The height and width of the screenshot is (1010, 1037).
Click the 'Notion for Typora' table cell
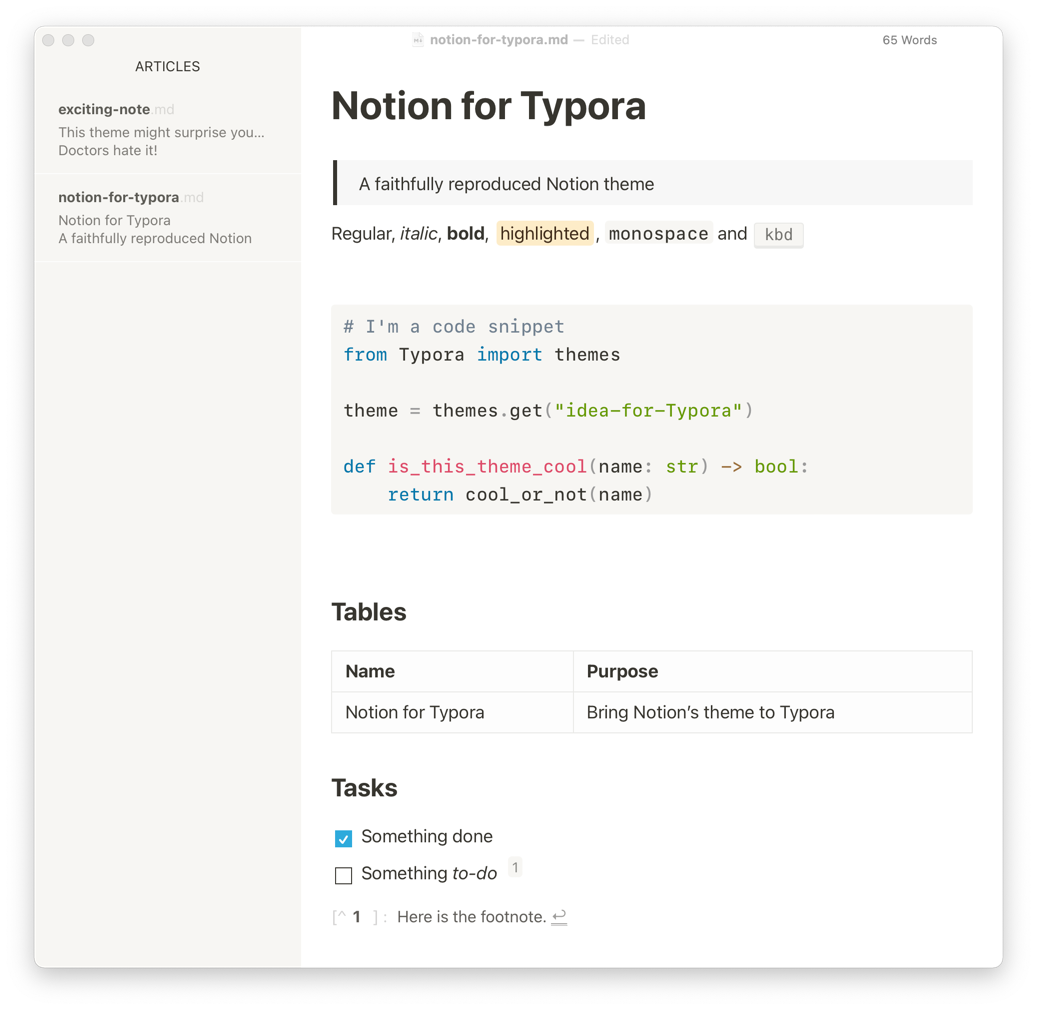point(452,712)
